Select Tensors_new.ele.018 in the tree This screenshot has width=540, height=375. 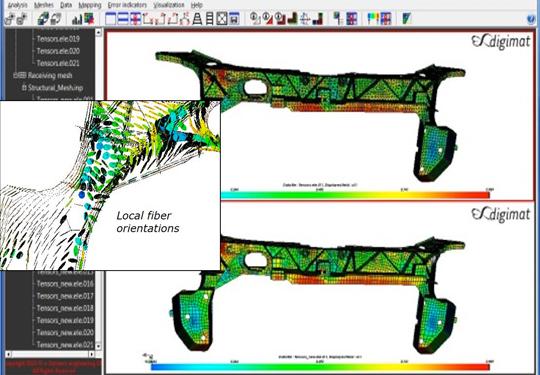point(65,308)
